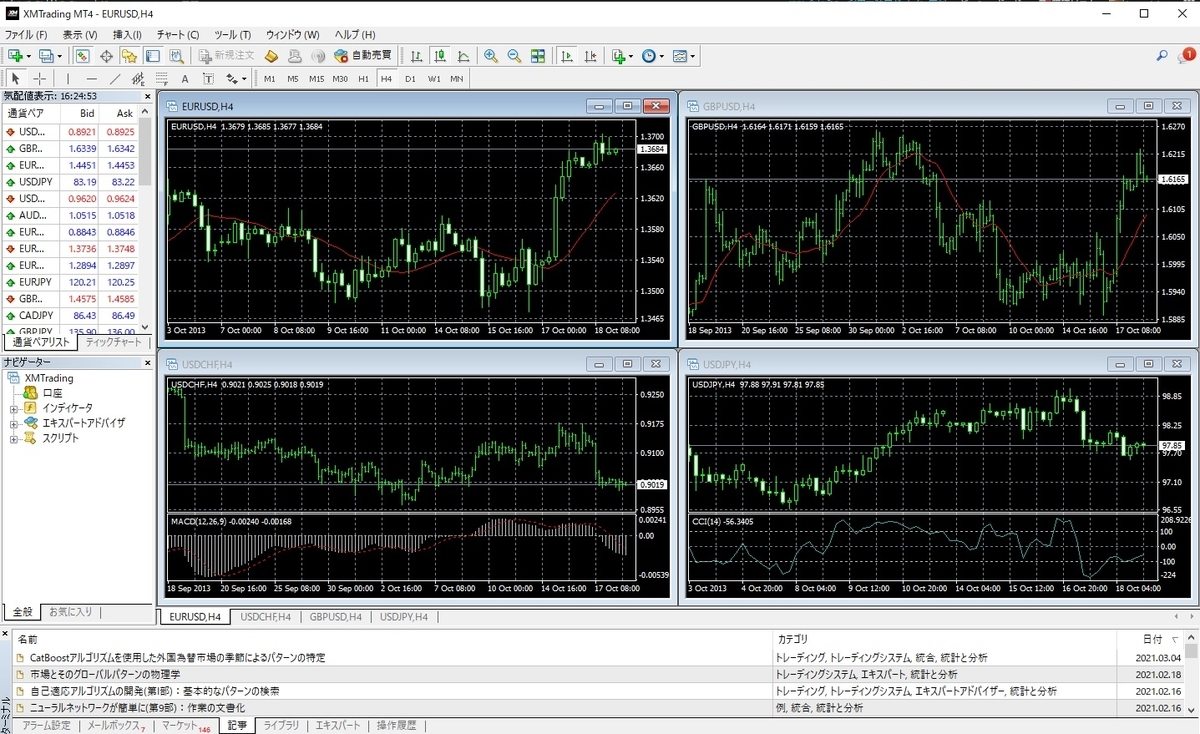Select the text label T tool
The height and width of the screenshot is (734, 1200).
click(208, 78)
